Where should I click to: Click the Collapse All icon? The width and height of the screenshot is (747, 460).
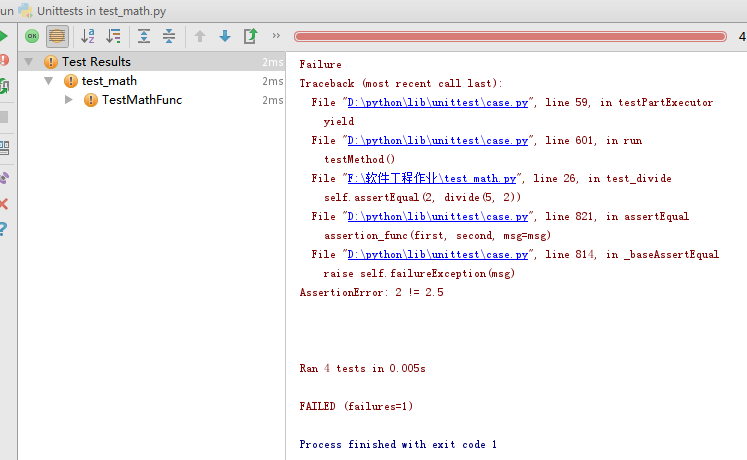[x=169, y=36]
